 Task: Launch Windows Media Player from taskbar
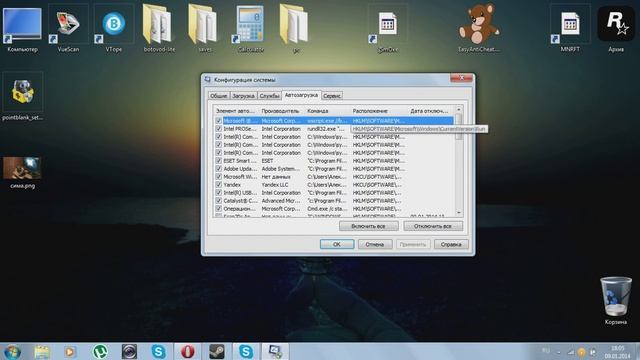point(70,351)
